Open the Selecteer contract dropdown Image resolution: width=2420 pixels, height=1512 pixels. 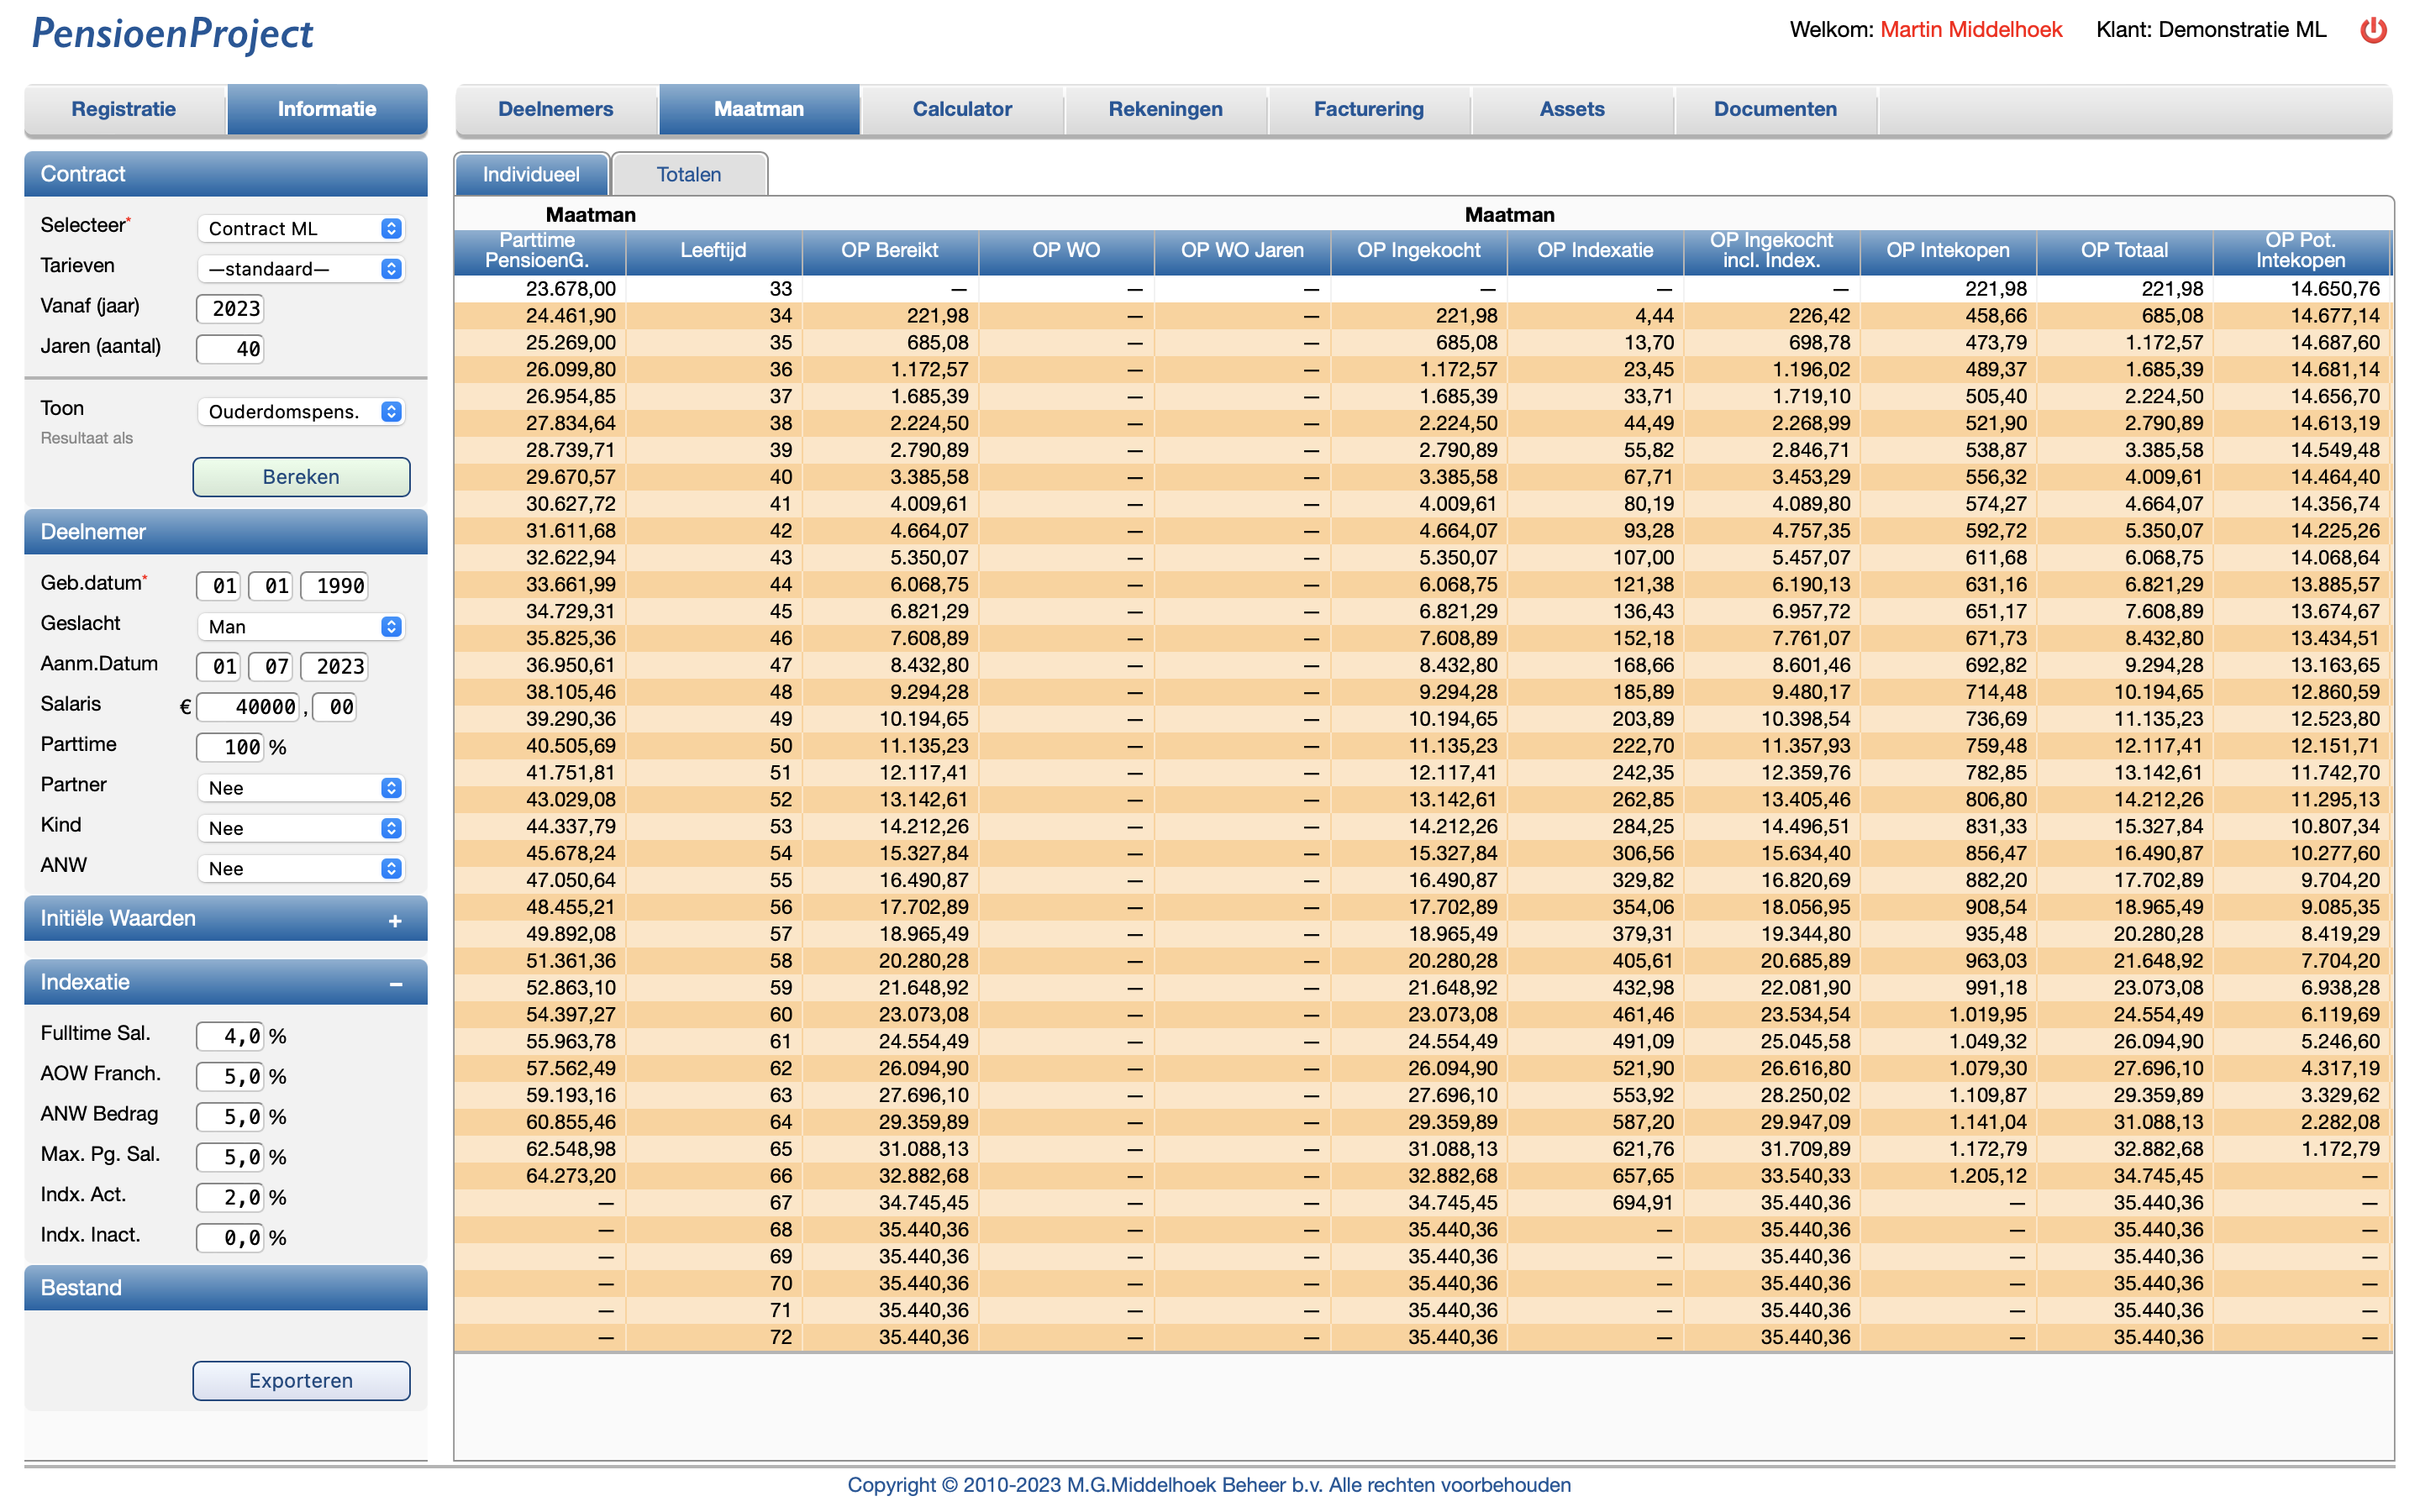(x=301, y=229)
